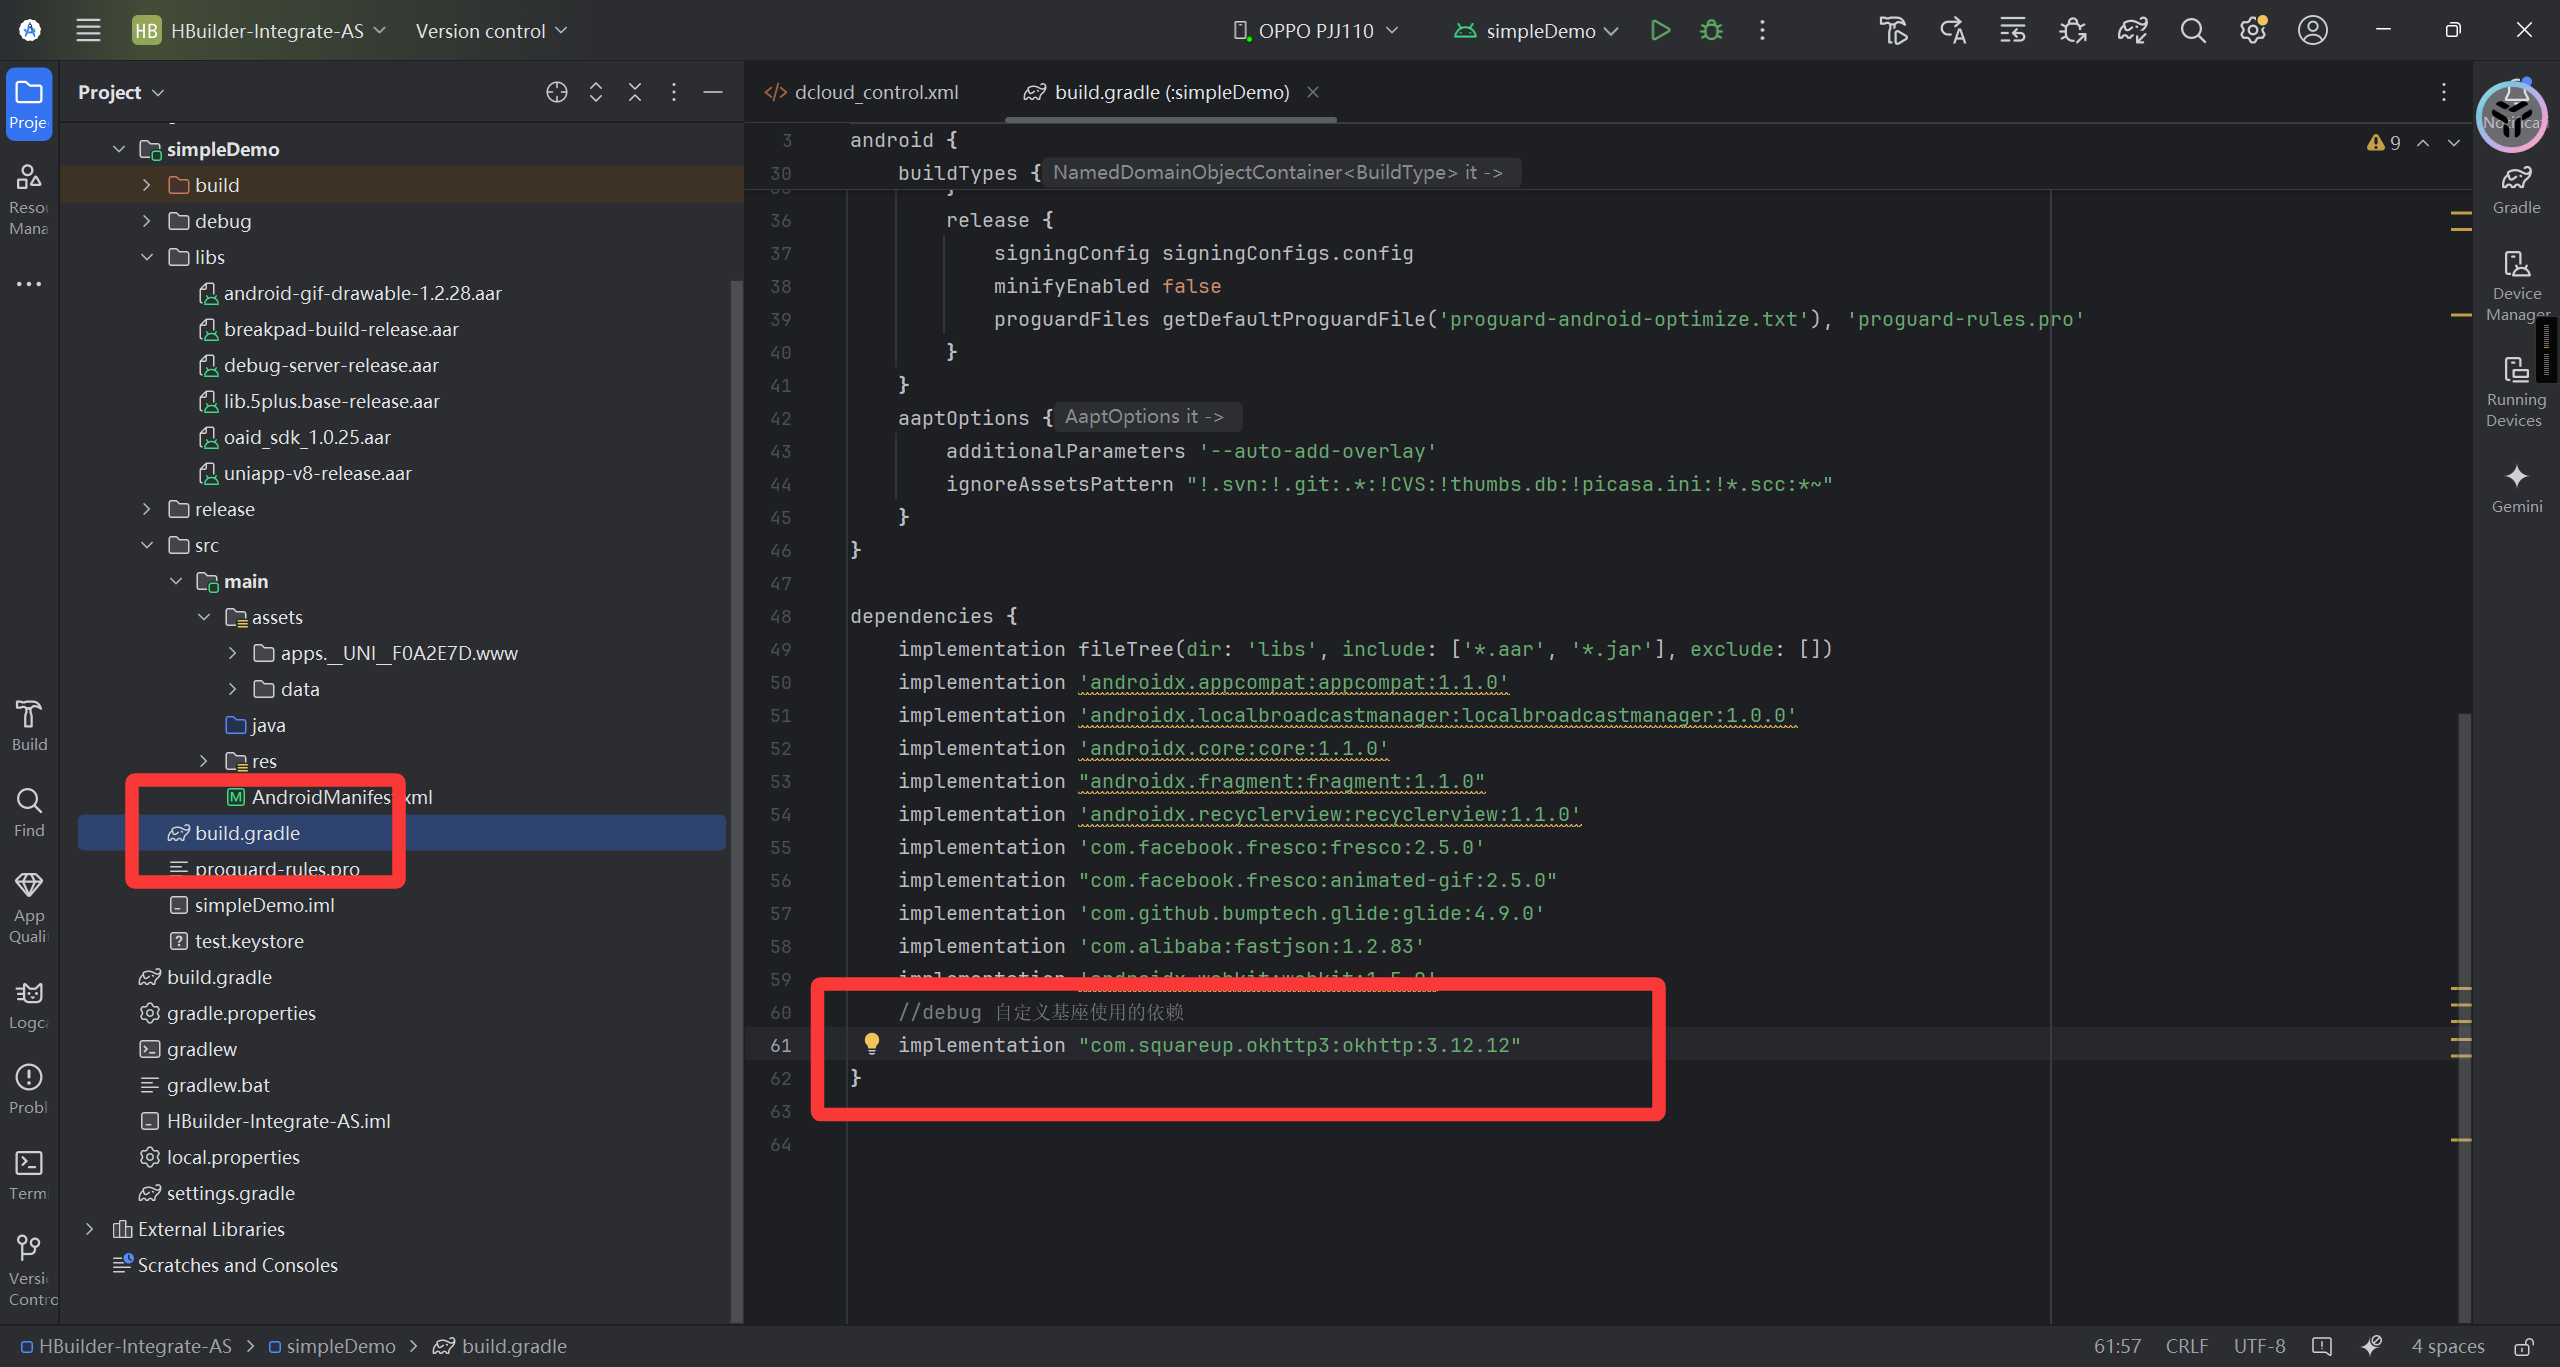This screenshot has width=2560, height=1367.
Task: Open the App Quality Insights window
Action: [29, 908]
